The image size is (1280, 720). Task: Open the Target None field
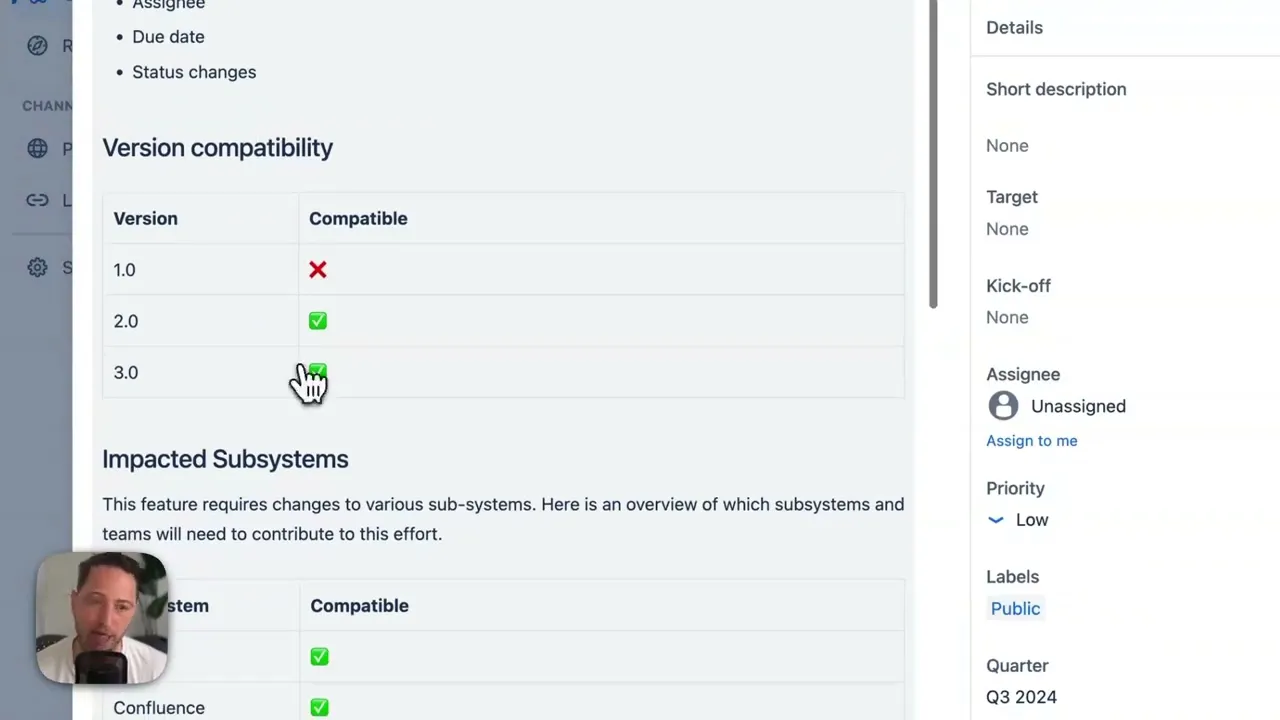coord(1007,229)
